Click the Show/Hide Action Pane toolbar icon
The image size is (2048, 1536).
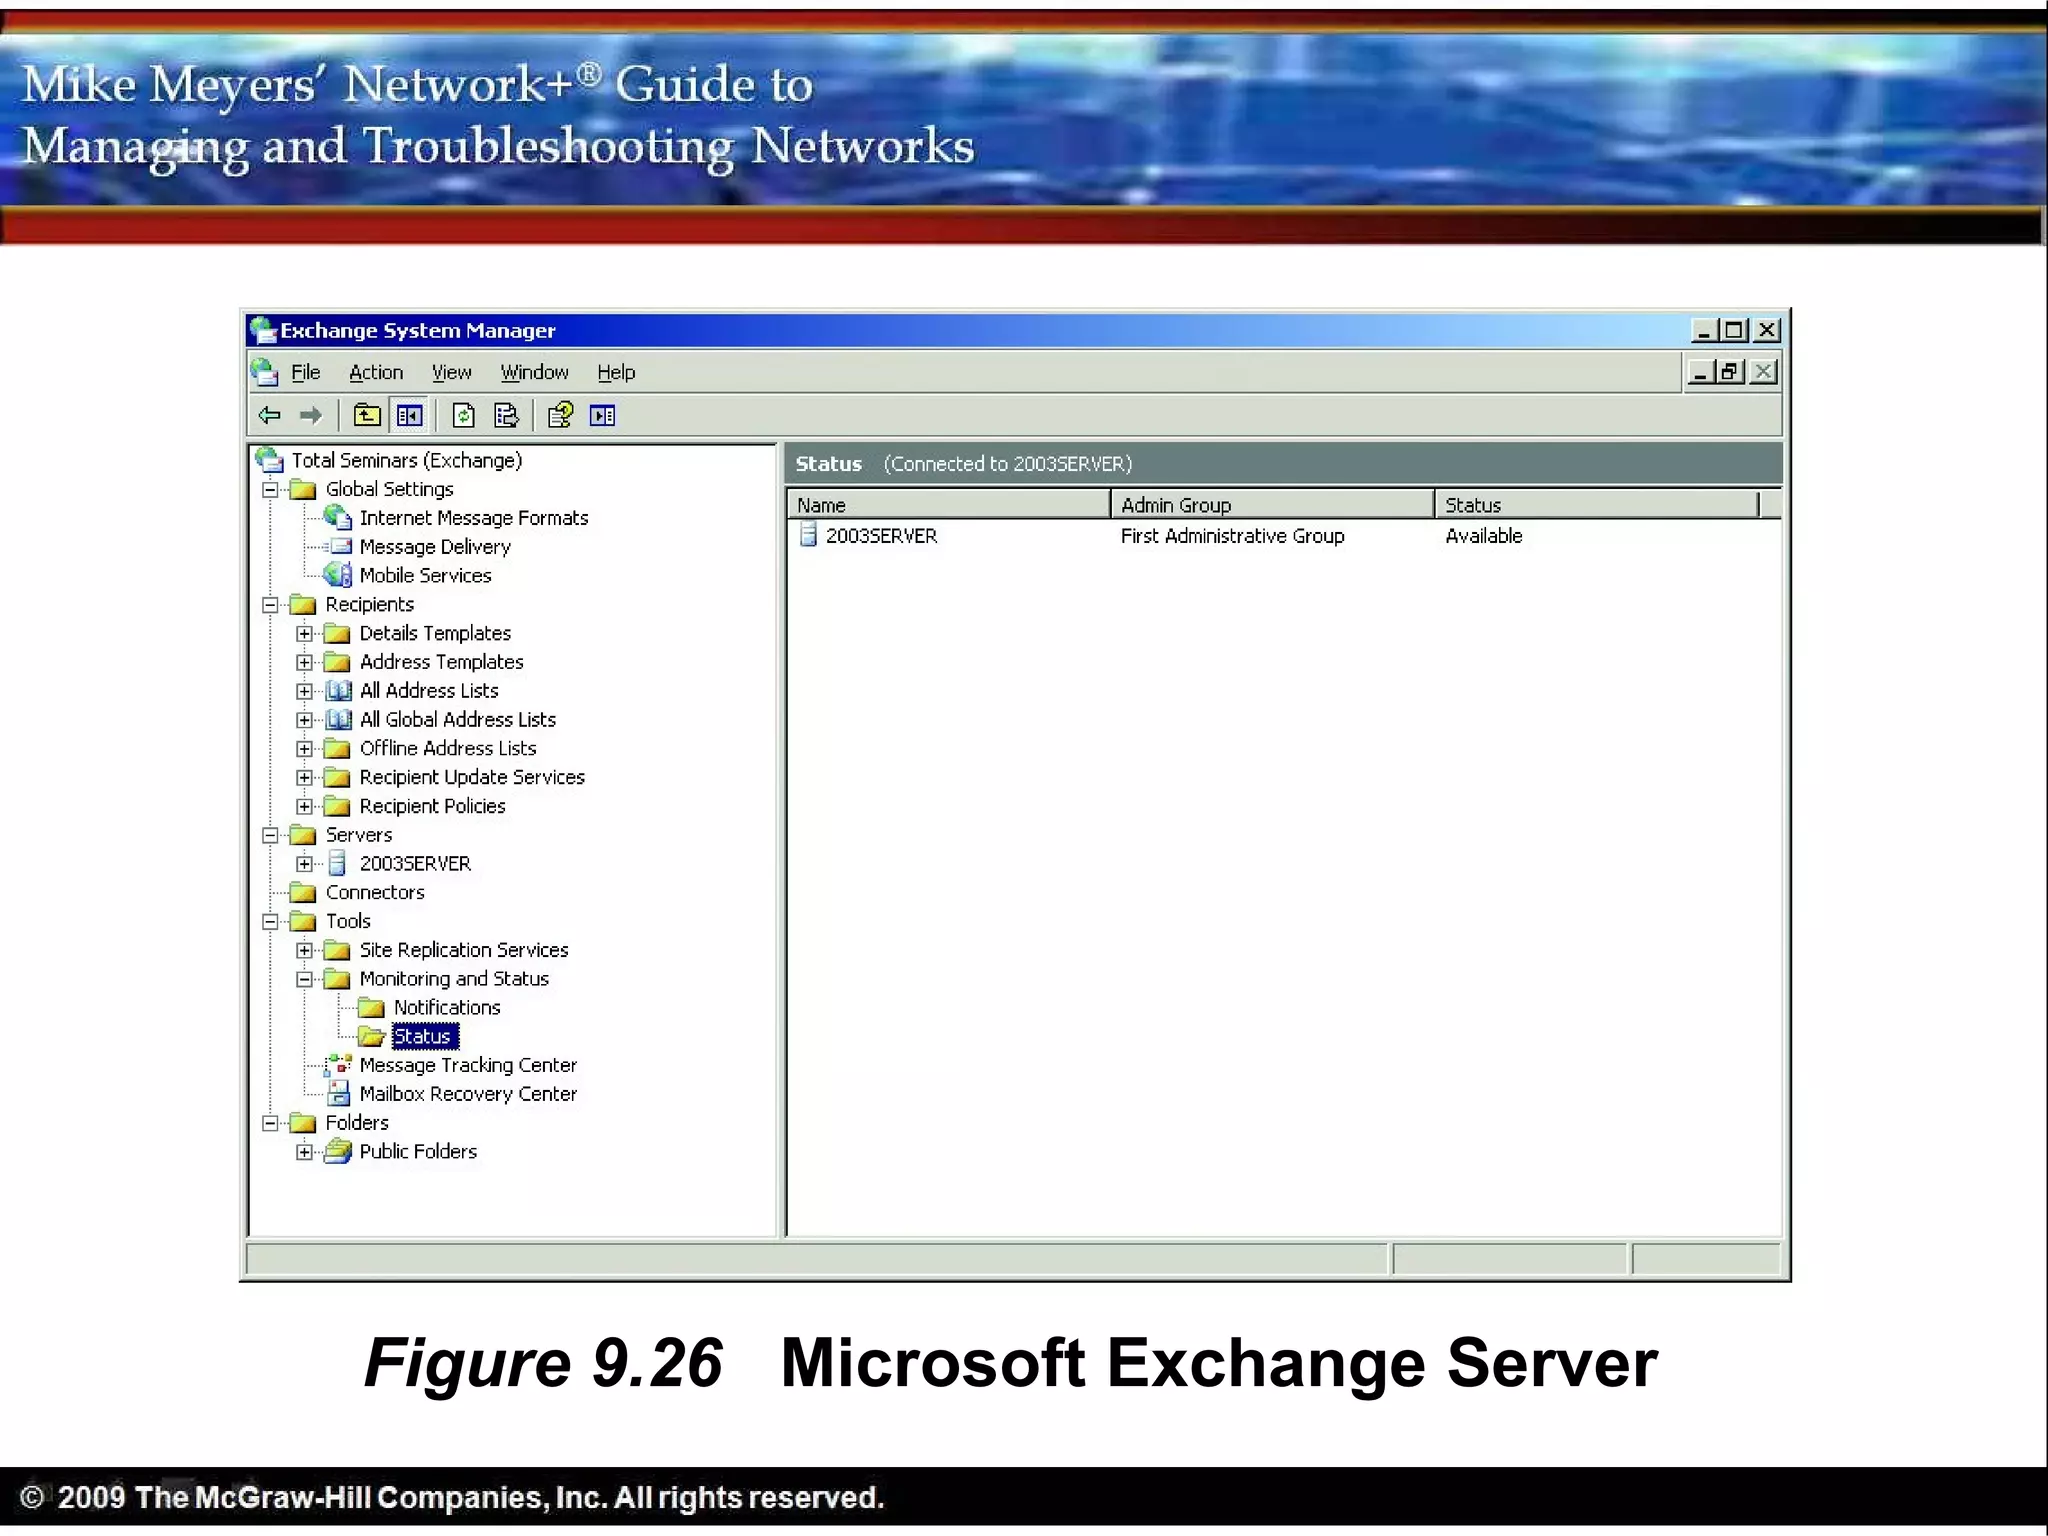pyautogui.click(x=603, y=415)
